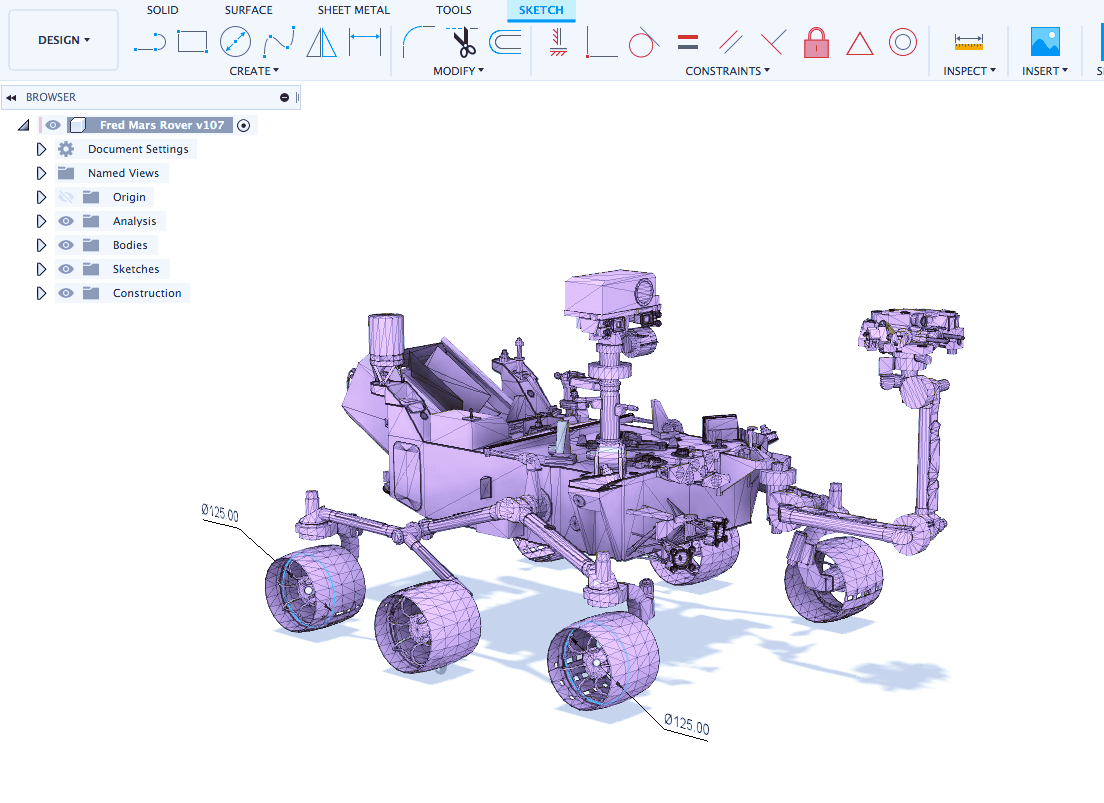Select the Trim scissors tool

click(463, 42)
